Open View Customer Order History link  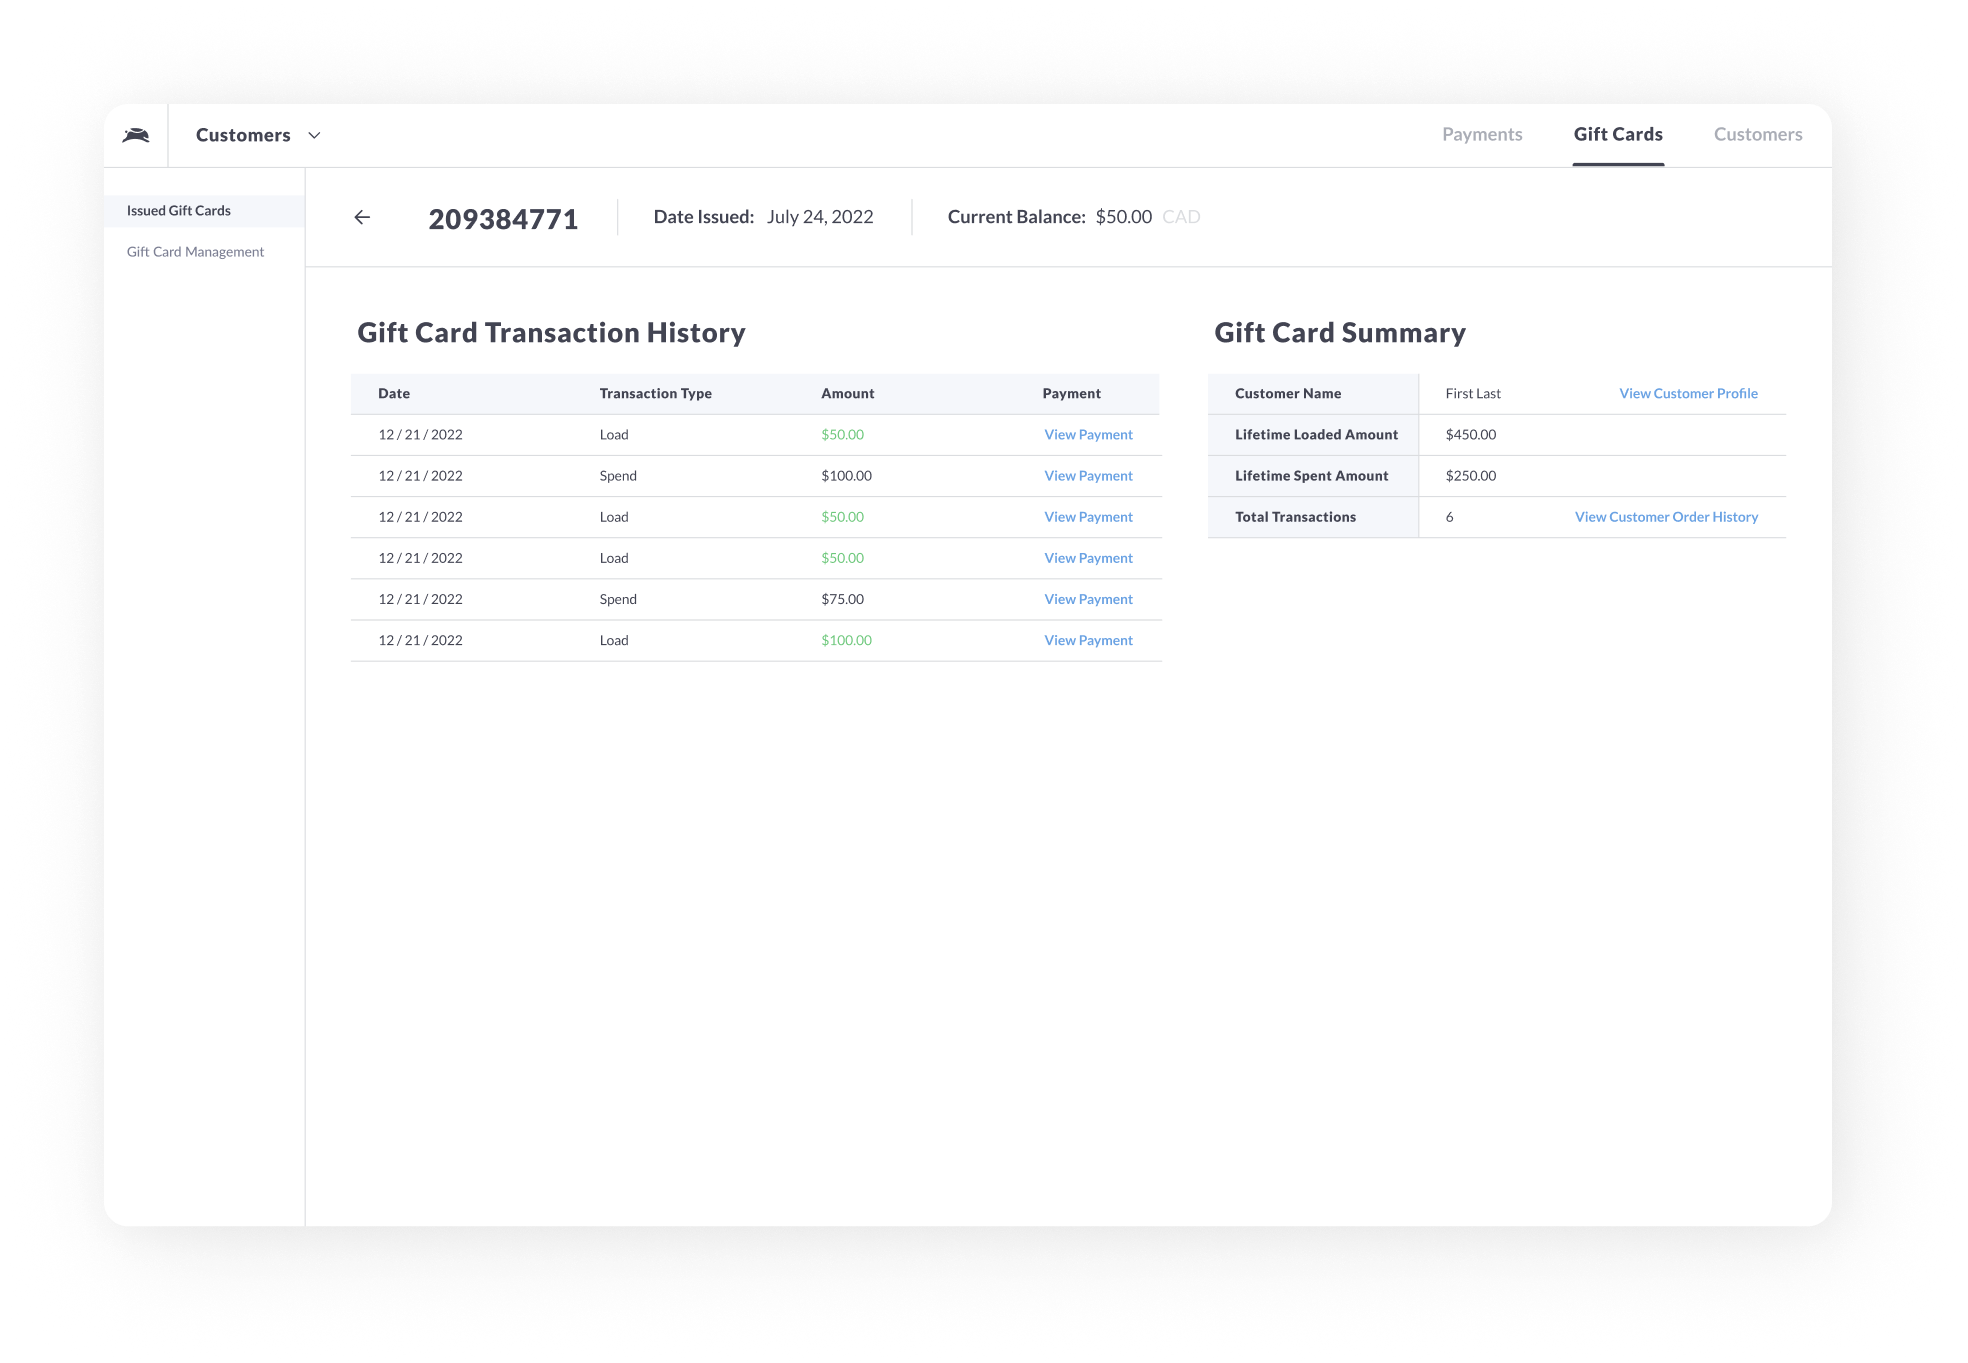pos(1666,517)
